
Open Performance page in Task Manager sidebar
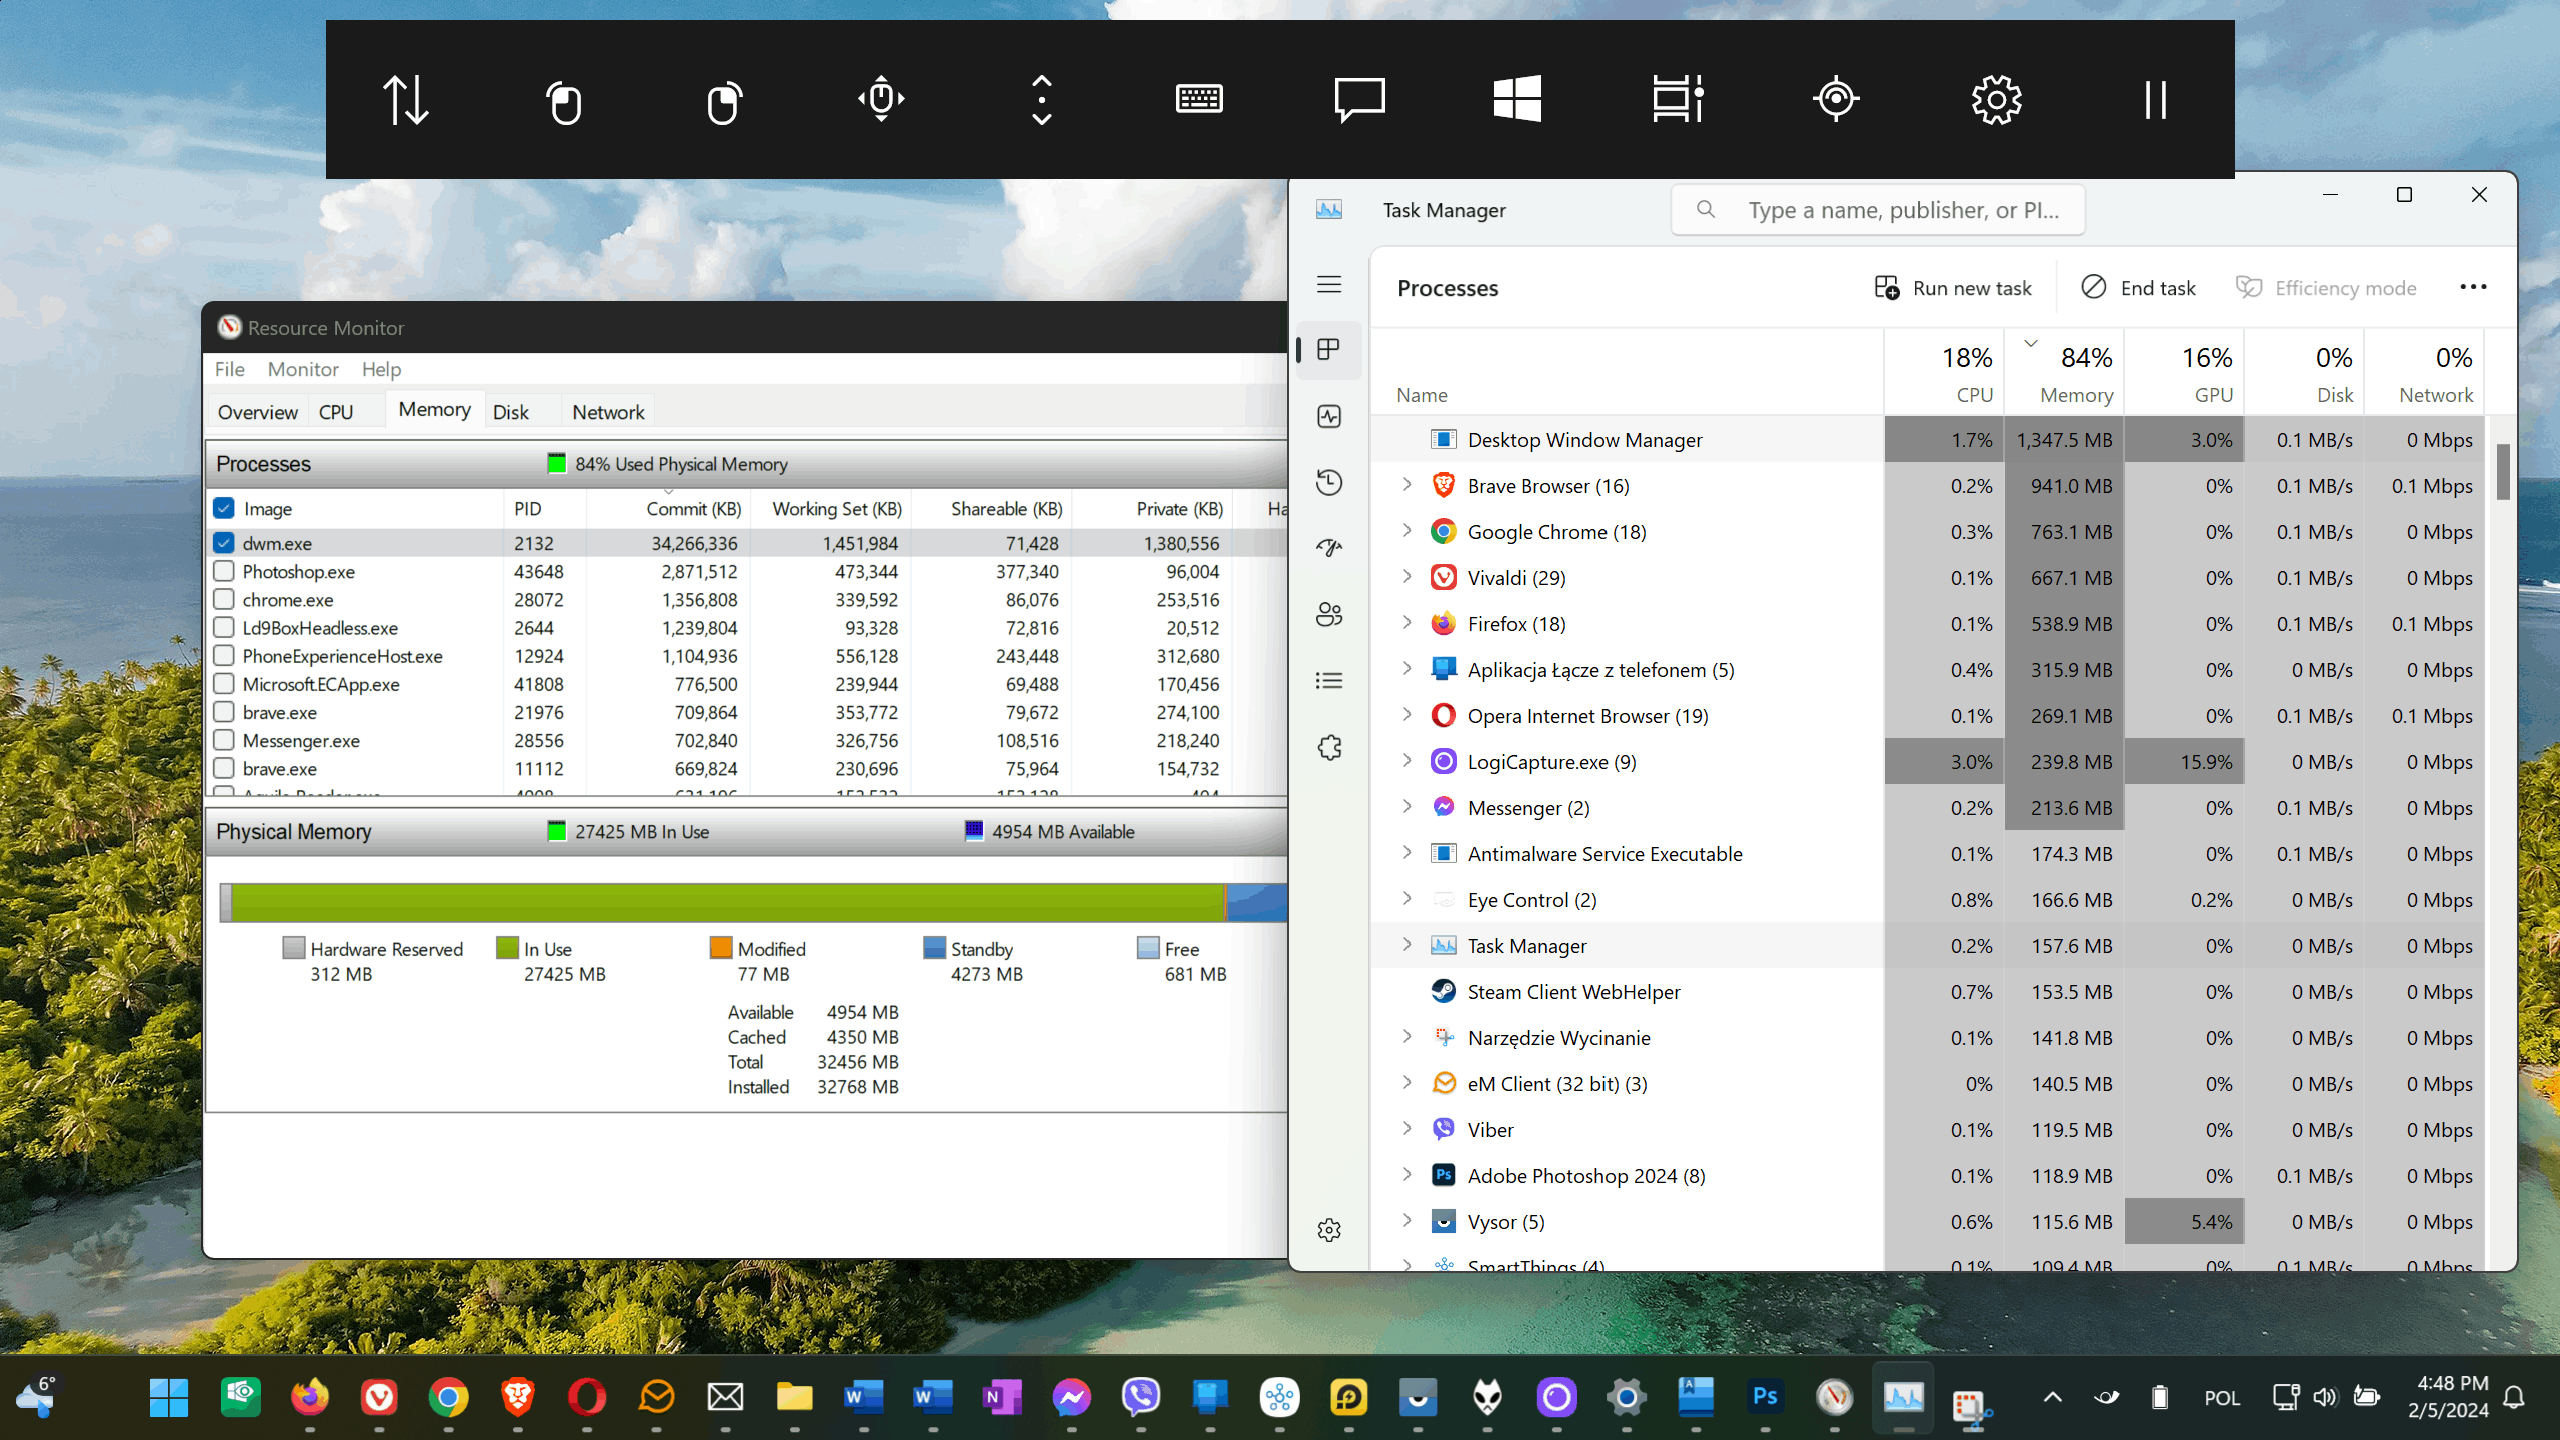(x=1329, y=416)
